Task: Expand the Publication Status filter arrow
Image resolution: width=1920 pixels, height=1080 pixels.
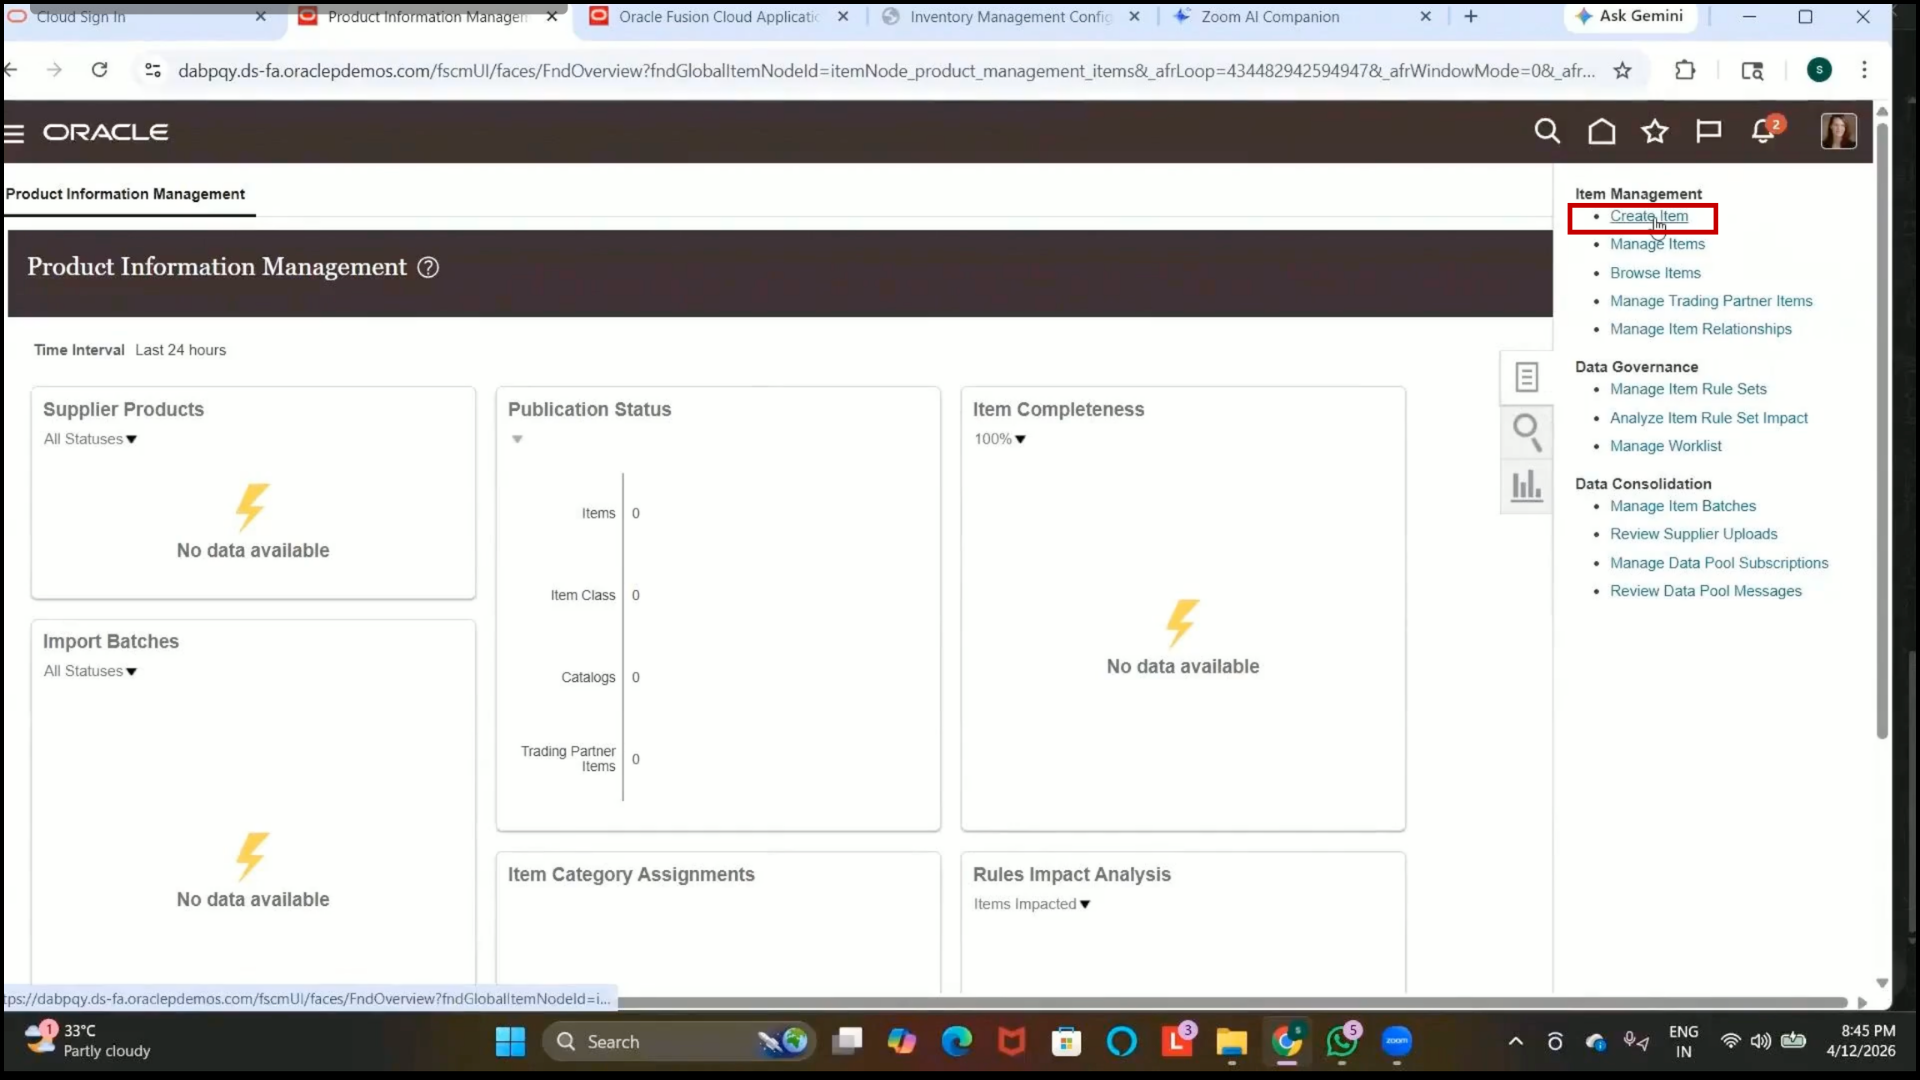Action: tap(517, 439)
